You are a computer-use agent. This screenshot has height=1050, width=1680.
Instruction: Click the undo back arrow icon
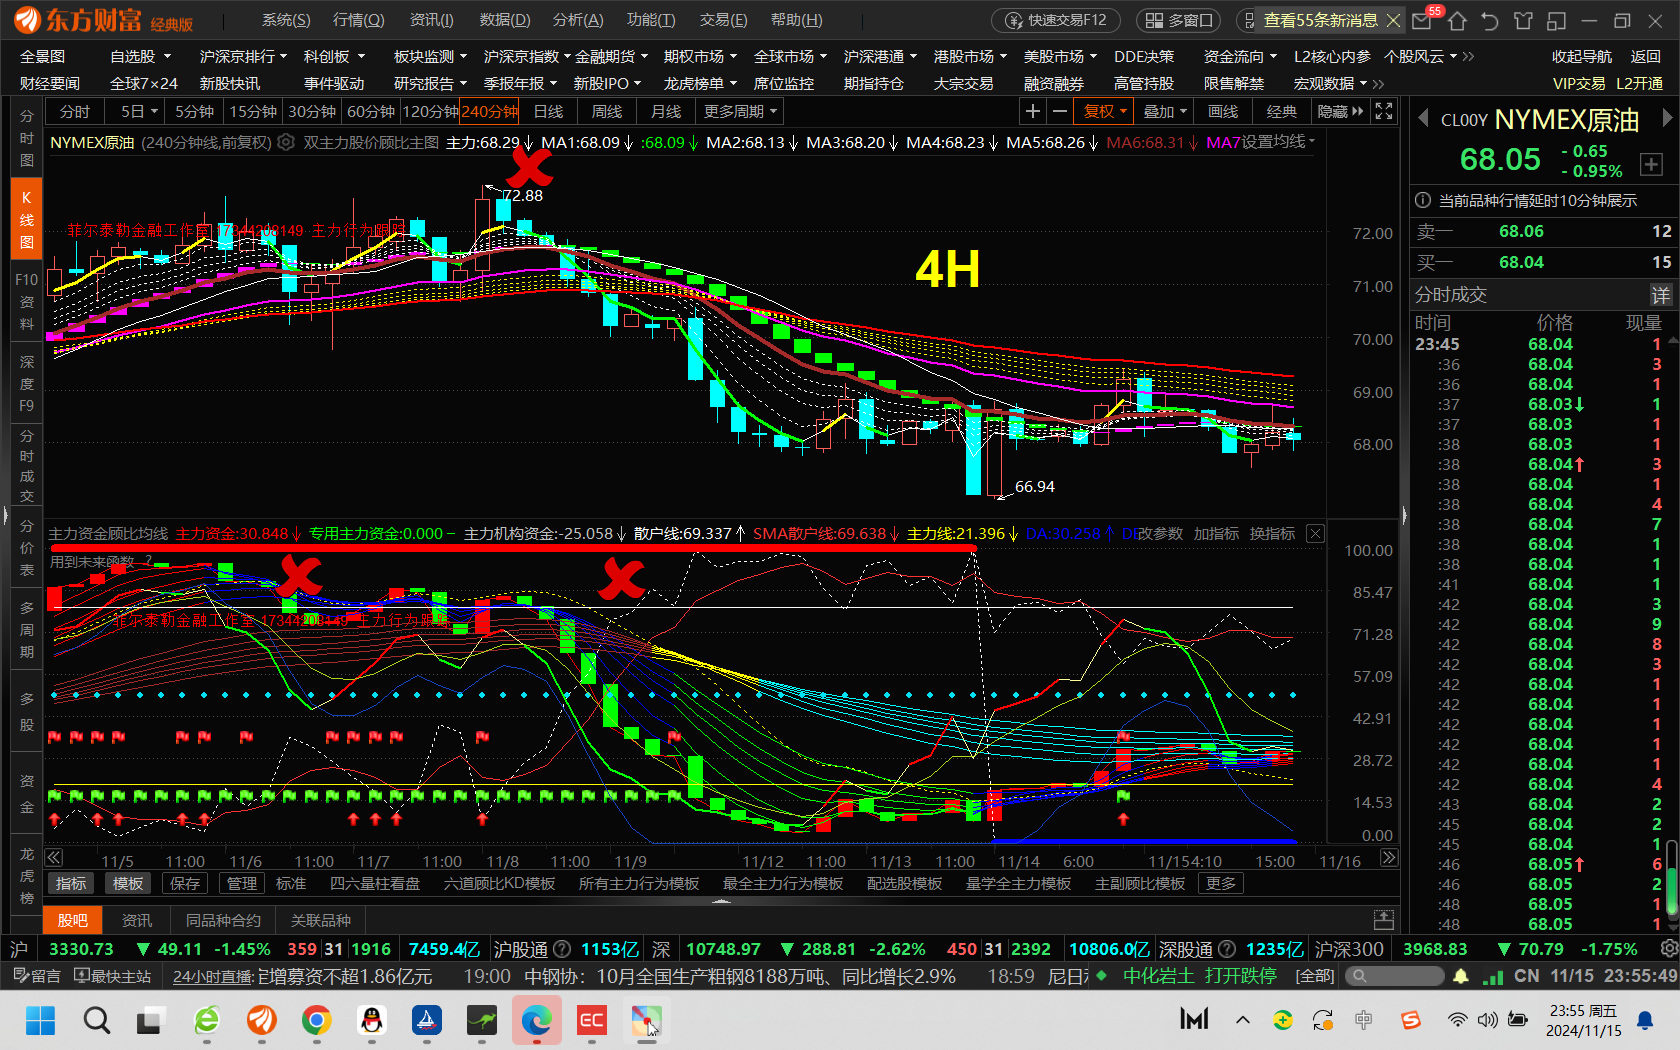(x=1490, y=20)
